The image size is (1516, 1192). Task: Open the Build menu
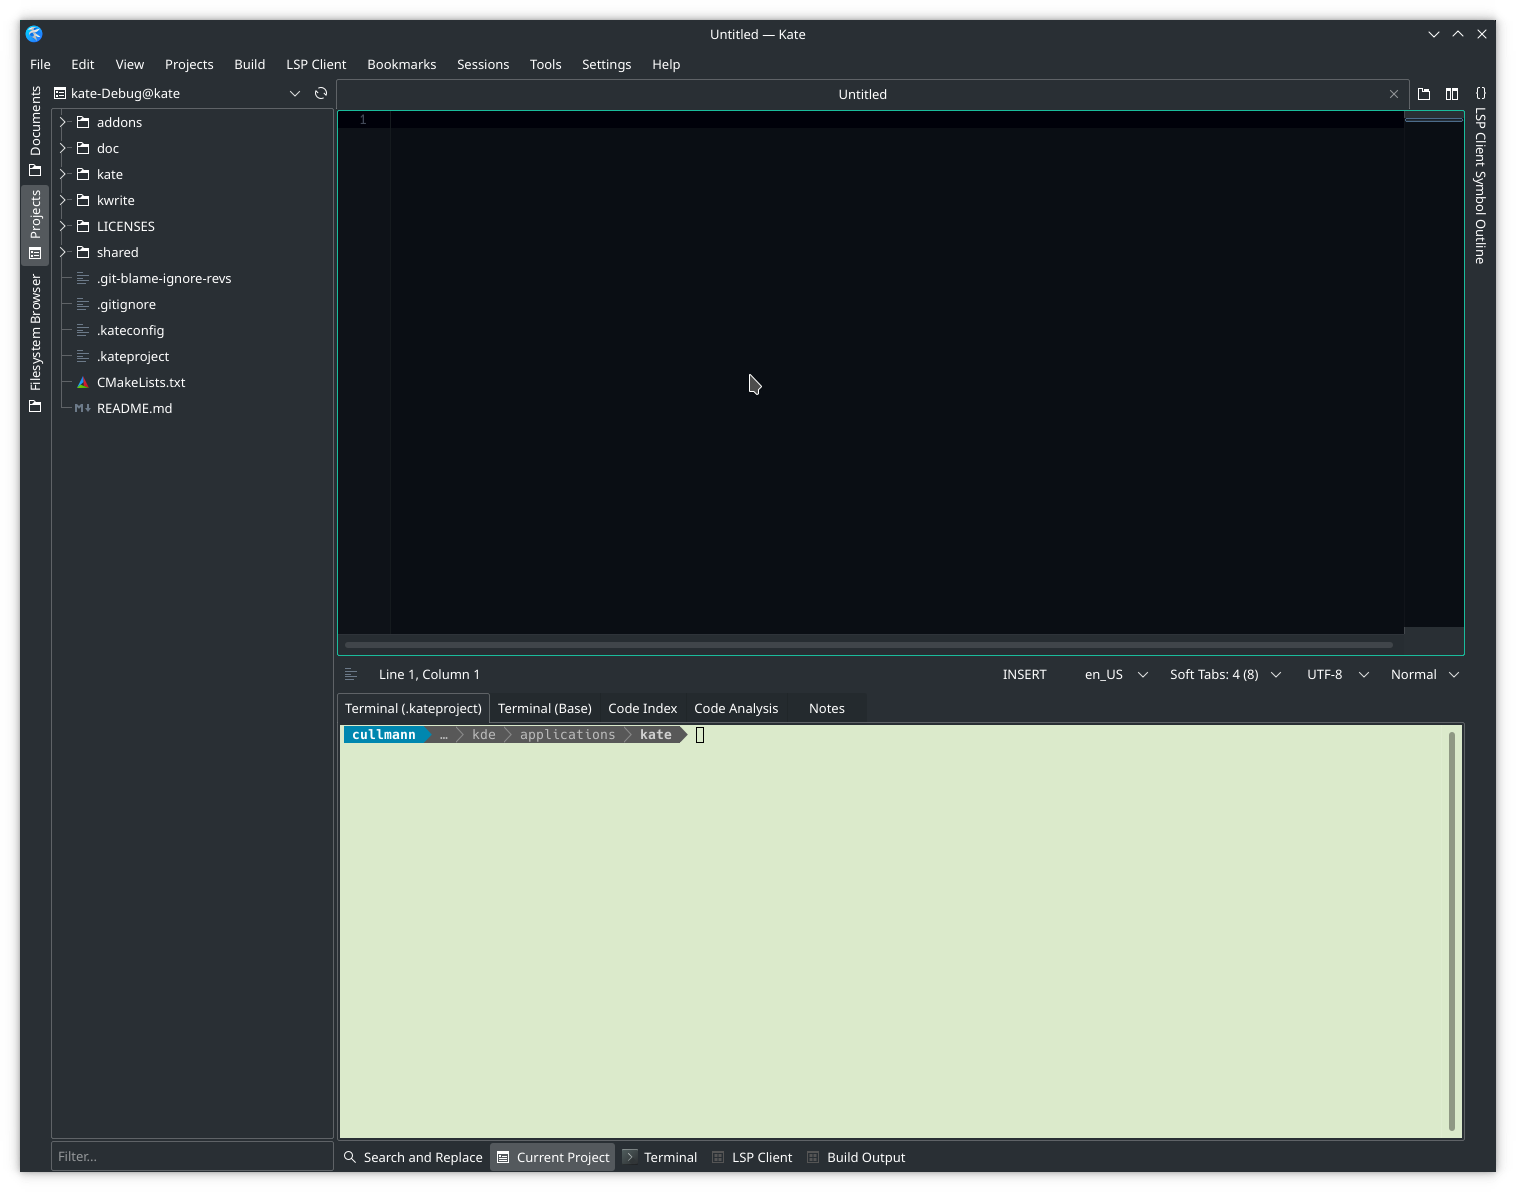coord(249,64)
